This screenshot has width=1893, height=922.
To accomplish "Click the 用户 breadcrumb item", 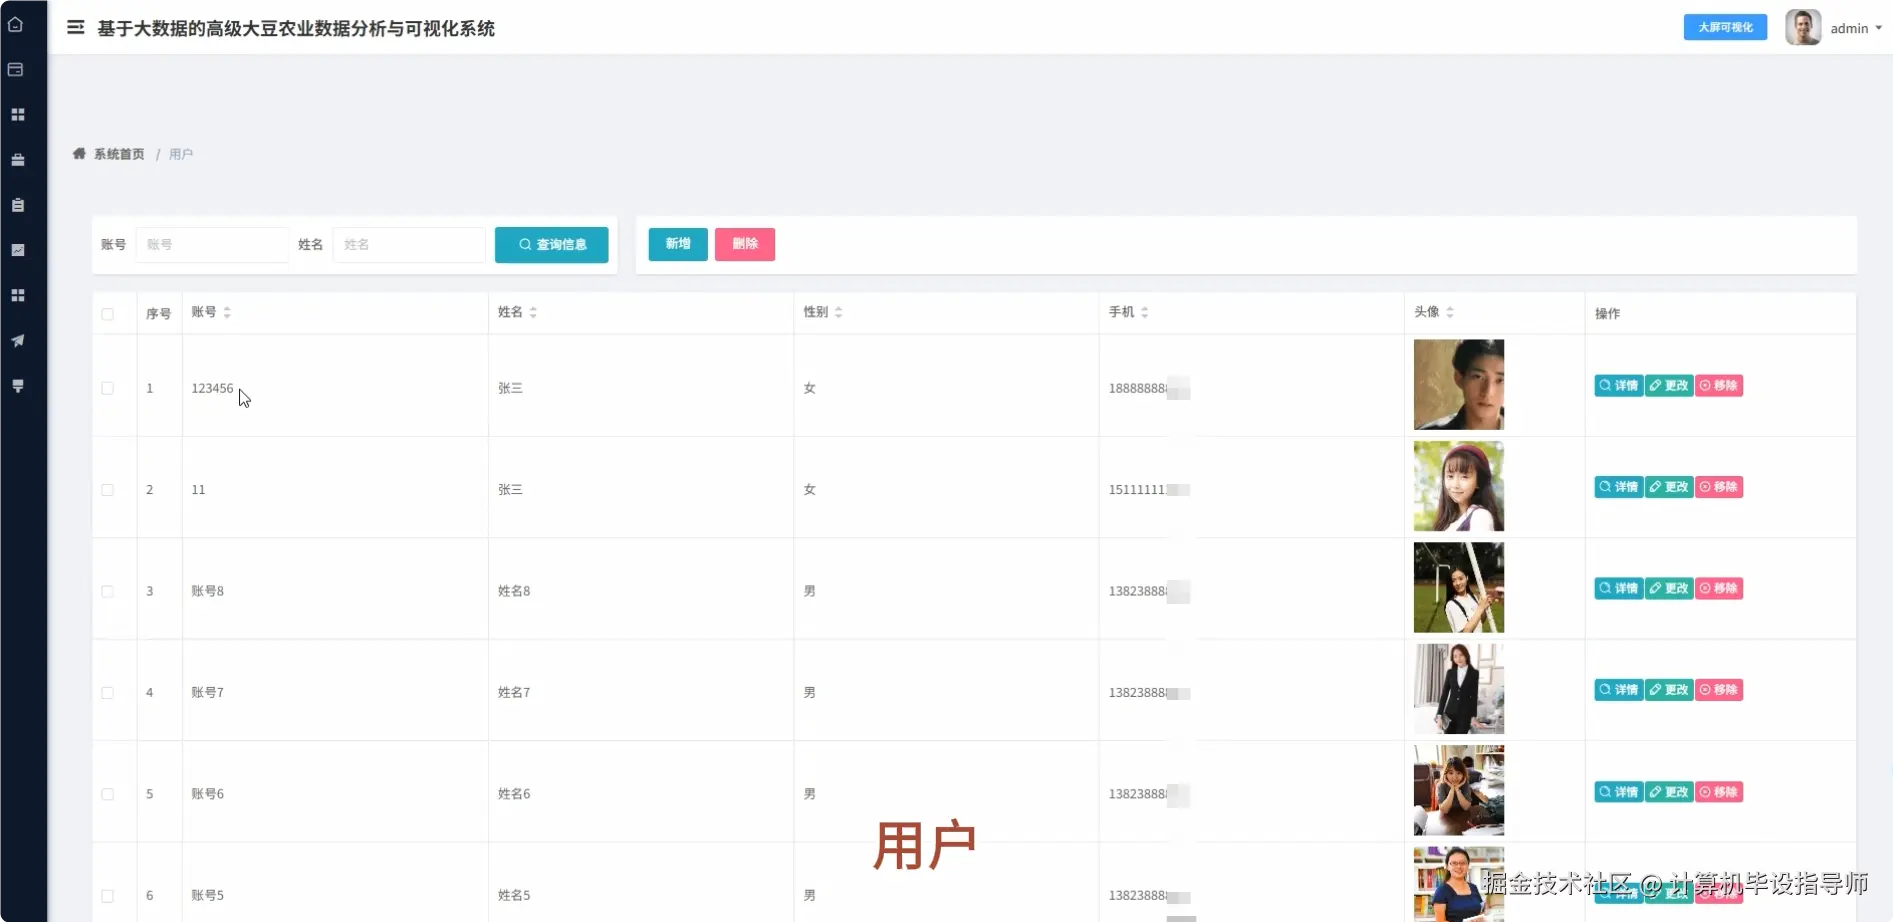I will 181,154.
